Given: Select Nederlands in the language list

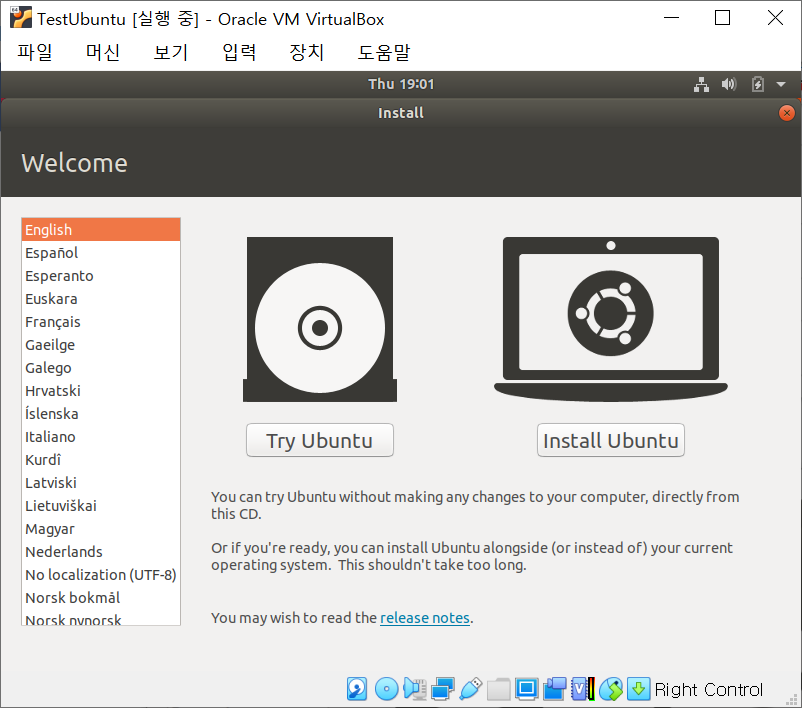Looking at the screenshot, I should tap(101, 552).
